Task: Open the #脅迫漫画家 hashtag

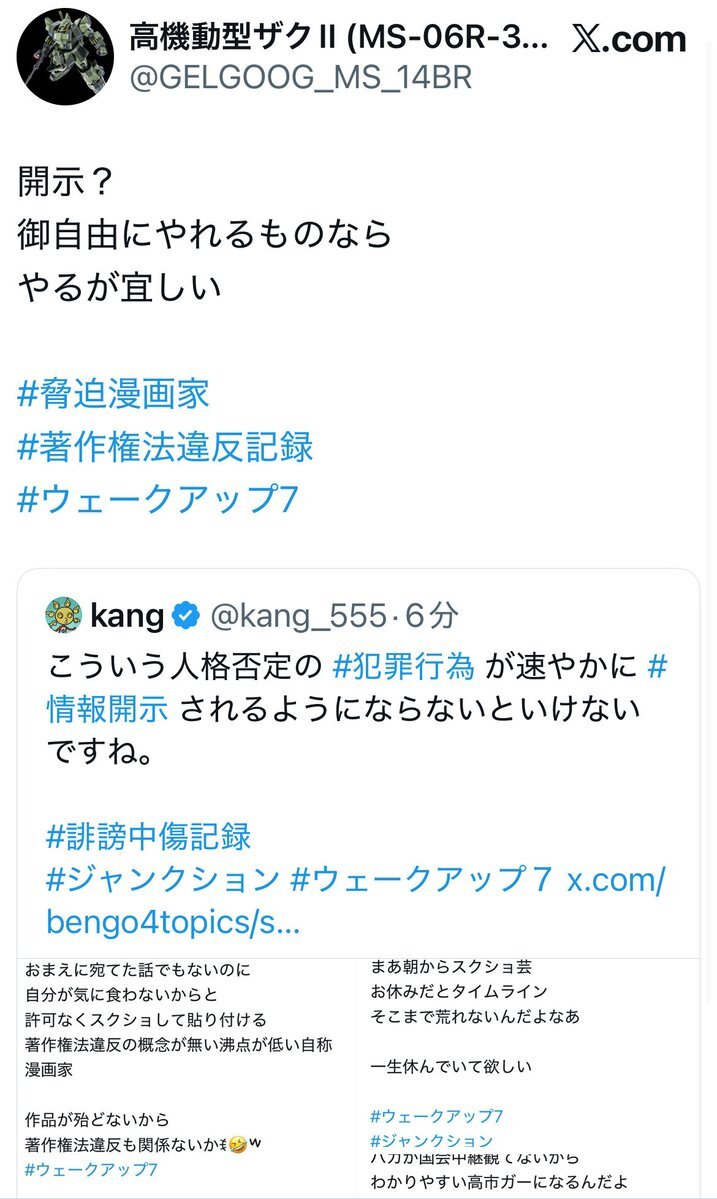Action: pos(114,393)
